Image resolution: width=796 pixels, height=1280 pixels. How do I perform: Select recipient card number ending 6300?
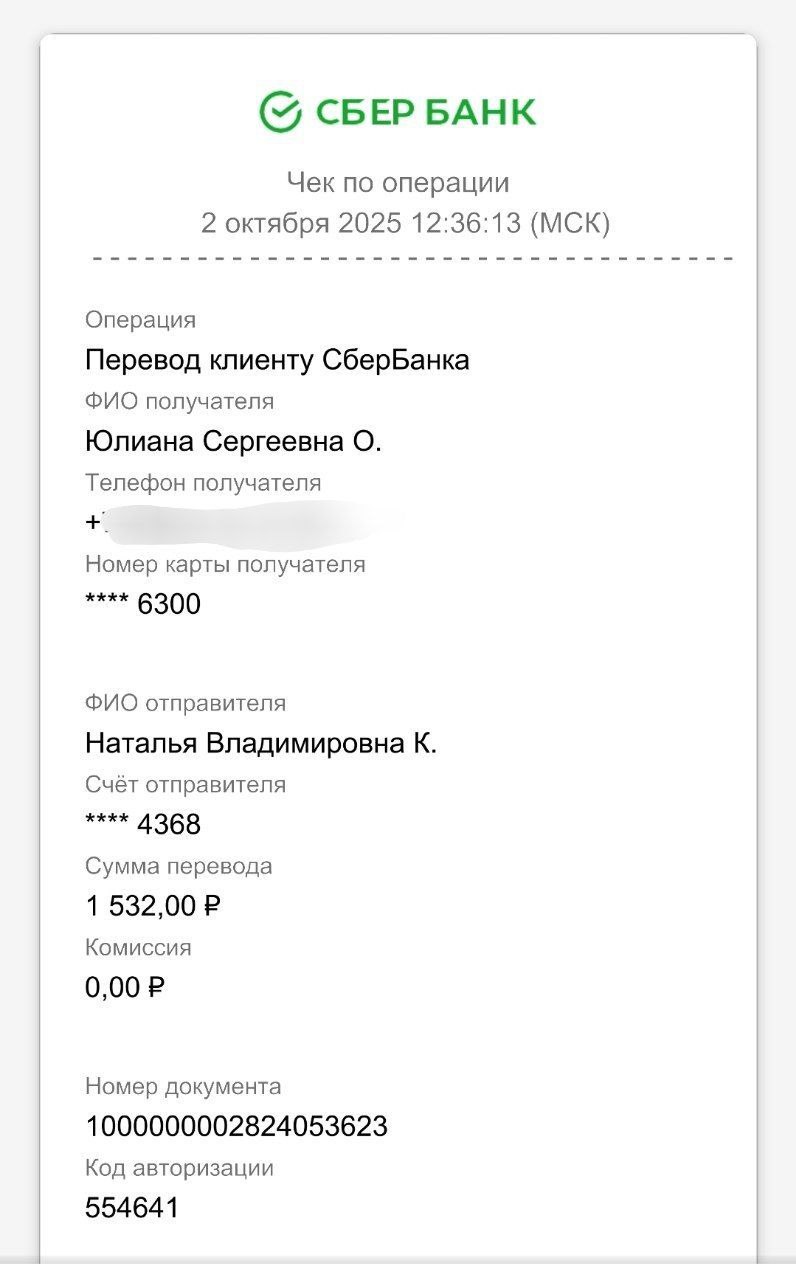click(x=143, y=604)
